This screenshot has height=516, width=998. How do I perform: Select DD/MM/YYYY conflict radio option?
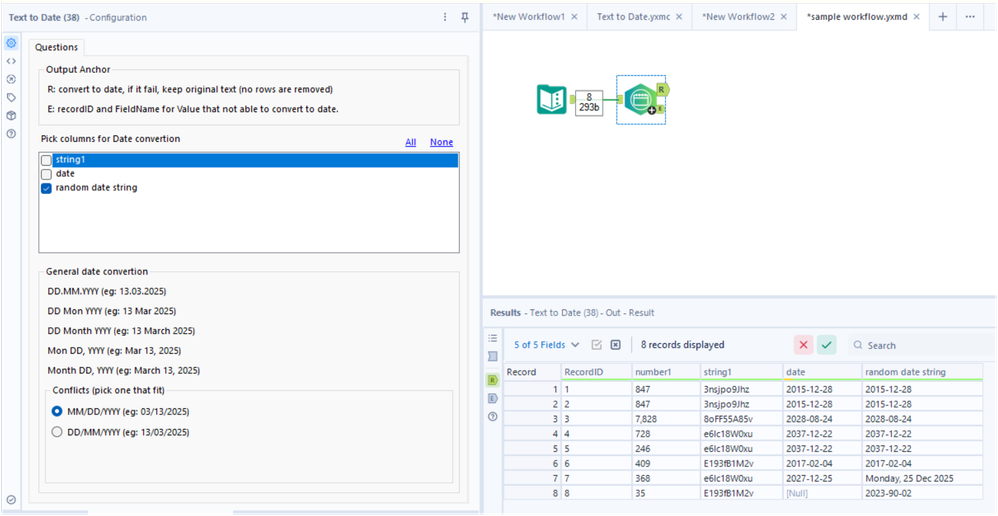pos(57,432)
